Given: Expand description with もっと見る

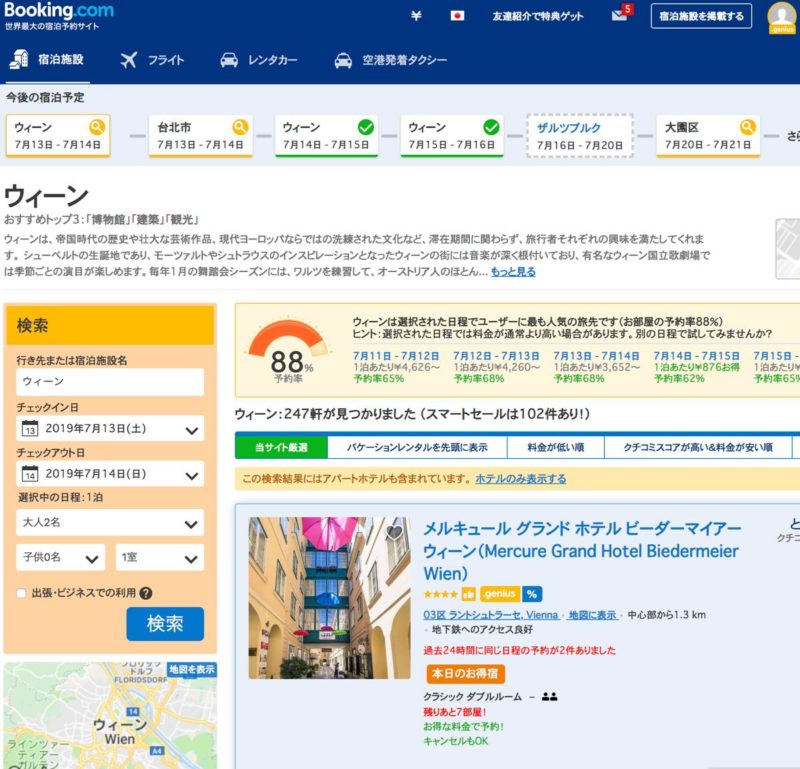Looking at the screenshot, I should (513, 271).
